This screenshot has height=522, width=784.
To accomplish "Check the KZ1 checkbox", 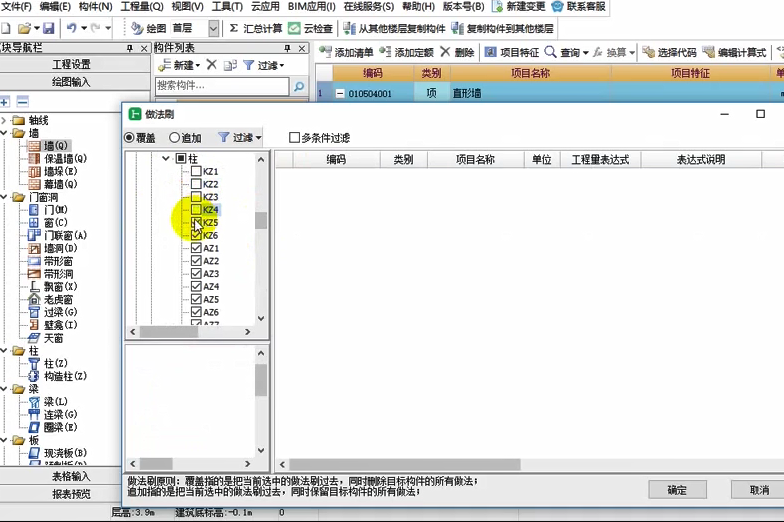I will [197, 172].
